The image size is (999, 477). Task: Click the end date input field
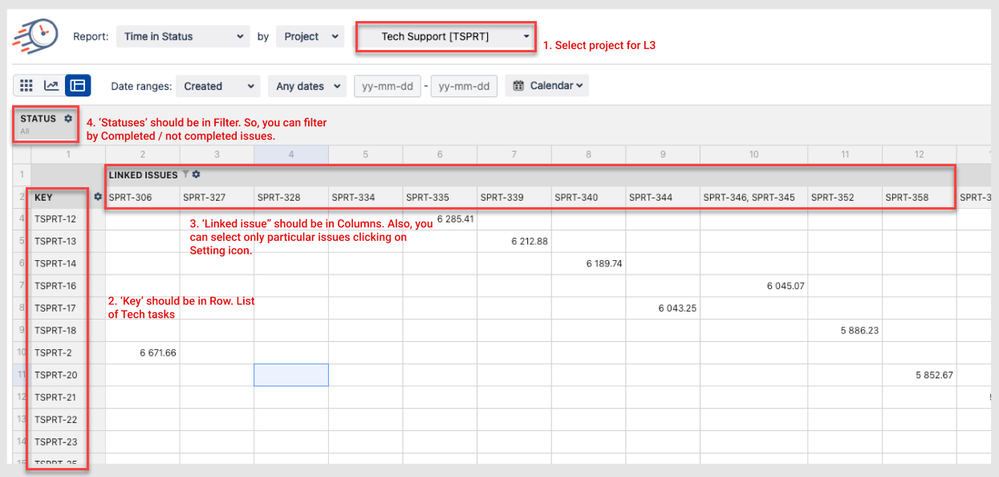[x=464, y=86]
